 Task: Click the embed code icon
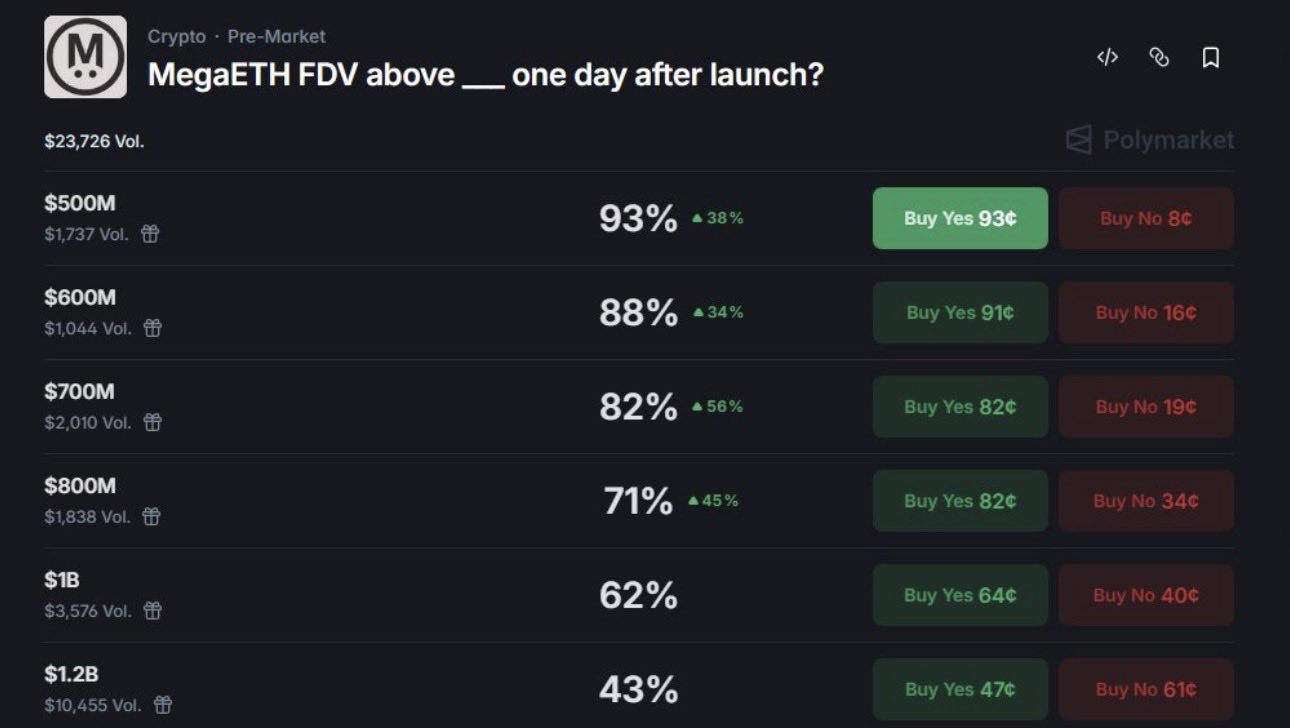1107,58
